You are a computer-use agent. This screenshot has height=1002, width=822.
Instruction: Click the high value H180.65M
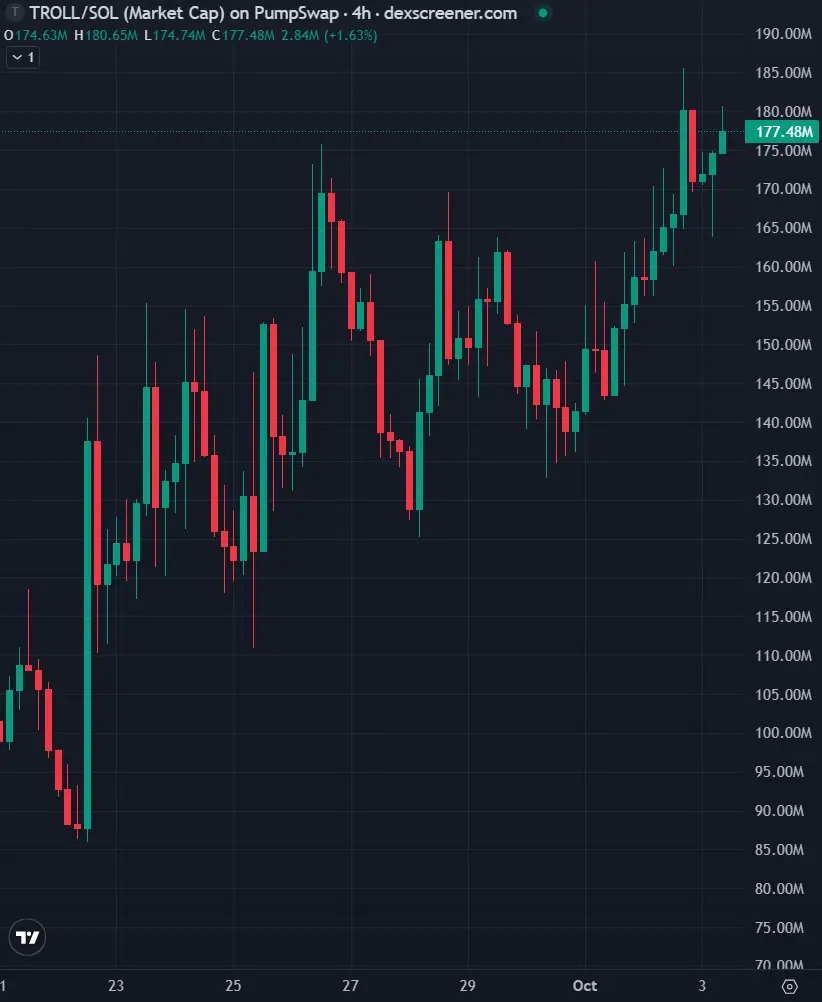point(106,35)
